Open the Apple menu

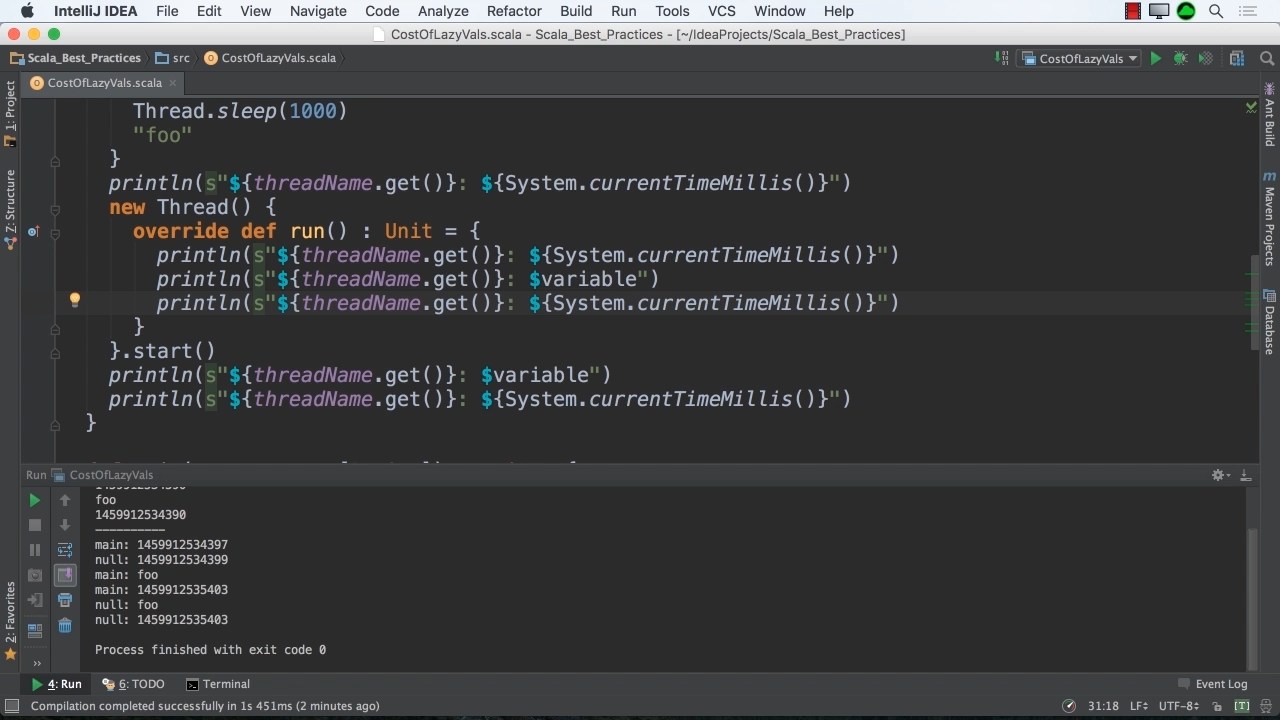(27, 11)
